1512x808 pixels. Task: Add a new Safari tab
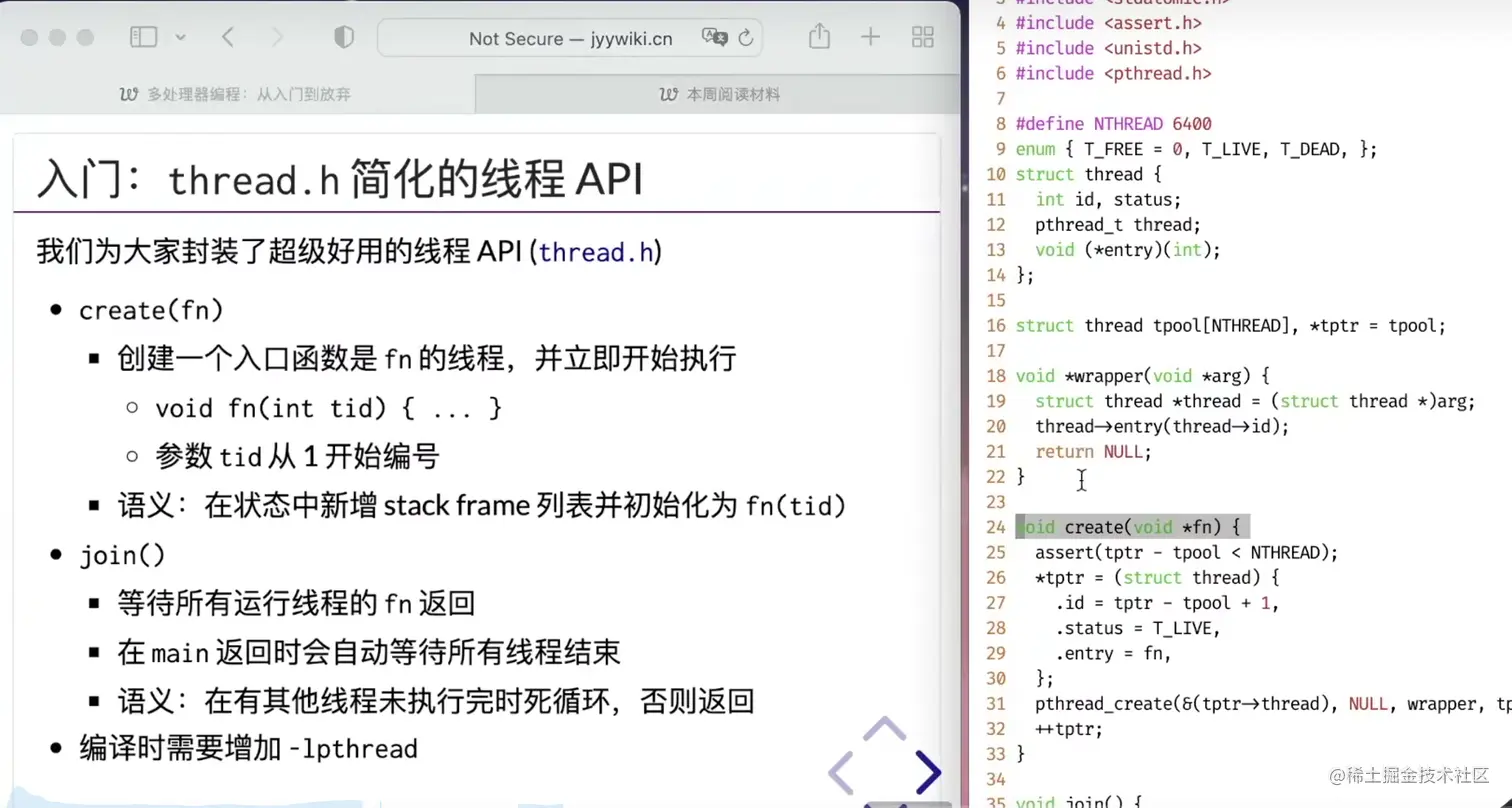tap(871, 38)
